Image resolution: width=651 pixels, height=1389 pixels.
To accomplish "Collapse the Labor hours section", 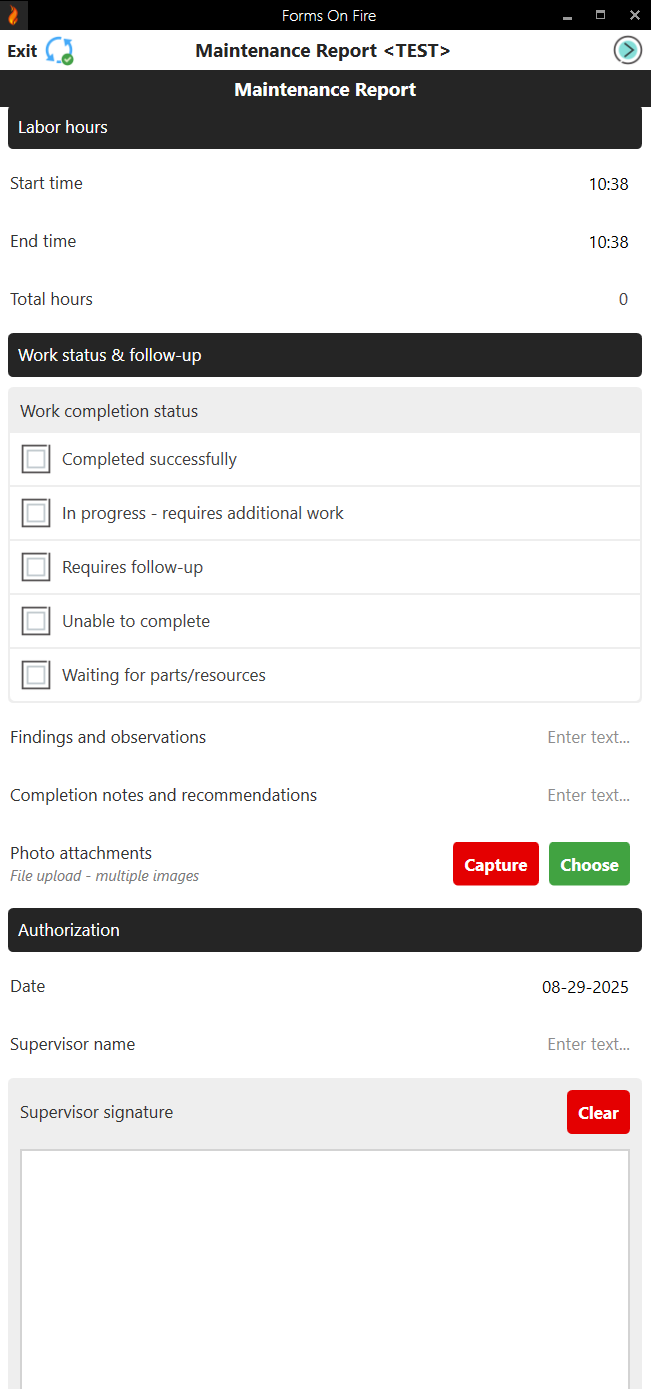I will 325,127.
